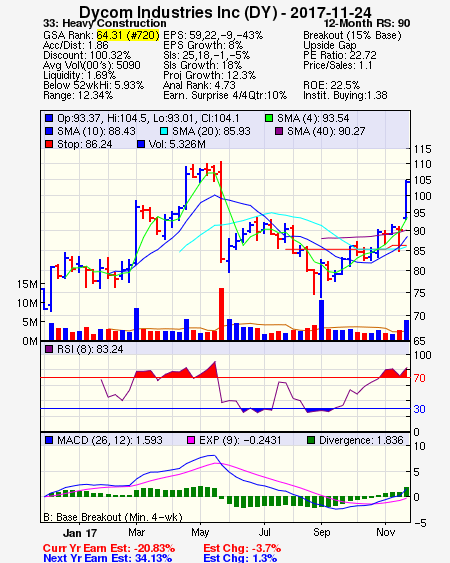Click the 'Range: 12.34%' value
The height and width of the screenshot is (563, 450).
(78, 96)
